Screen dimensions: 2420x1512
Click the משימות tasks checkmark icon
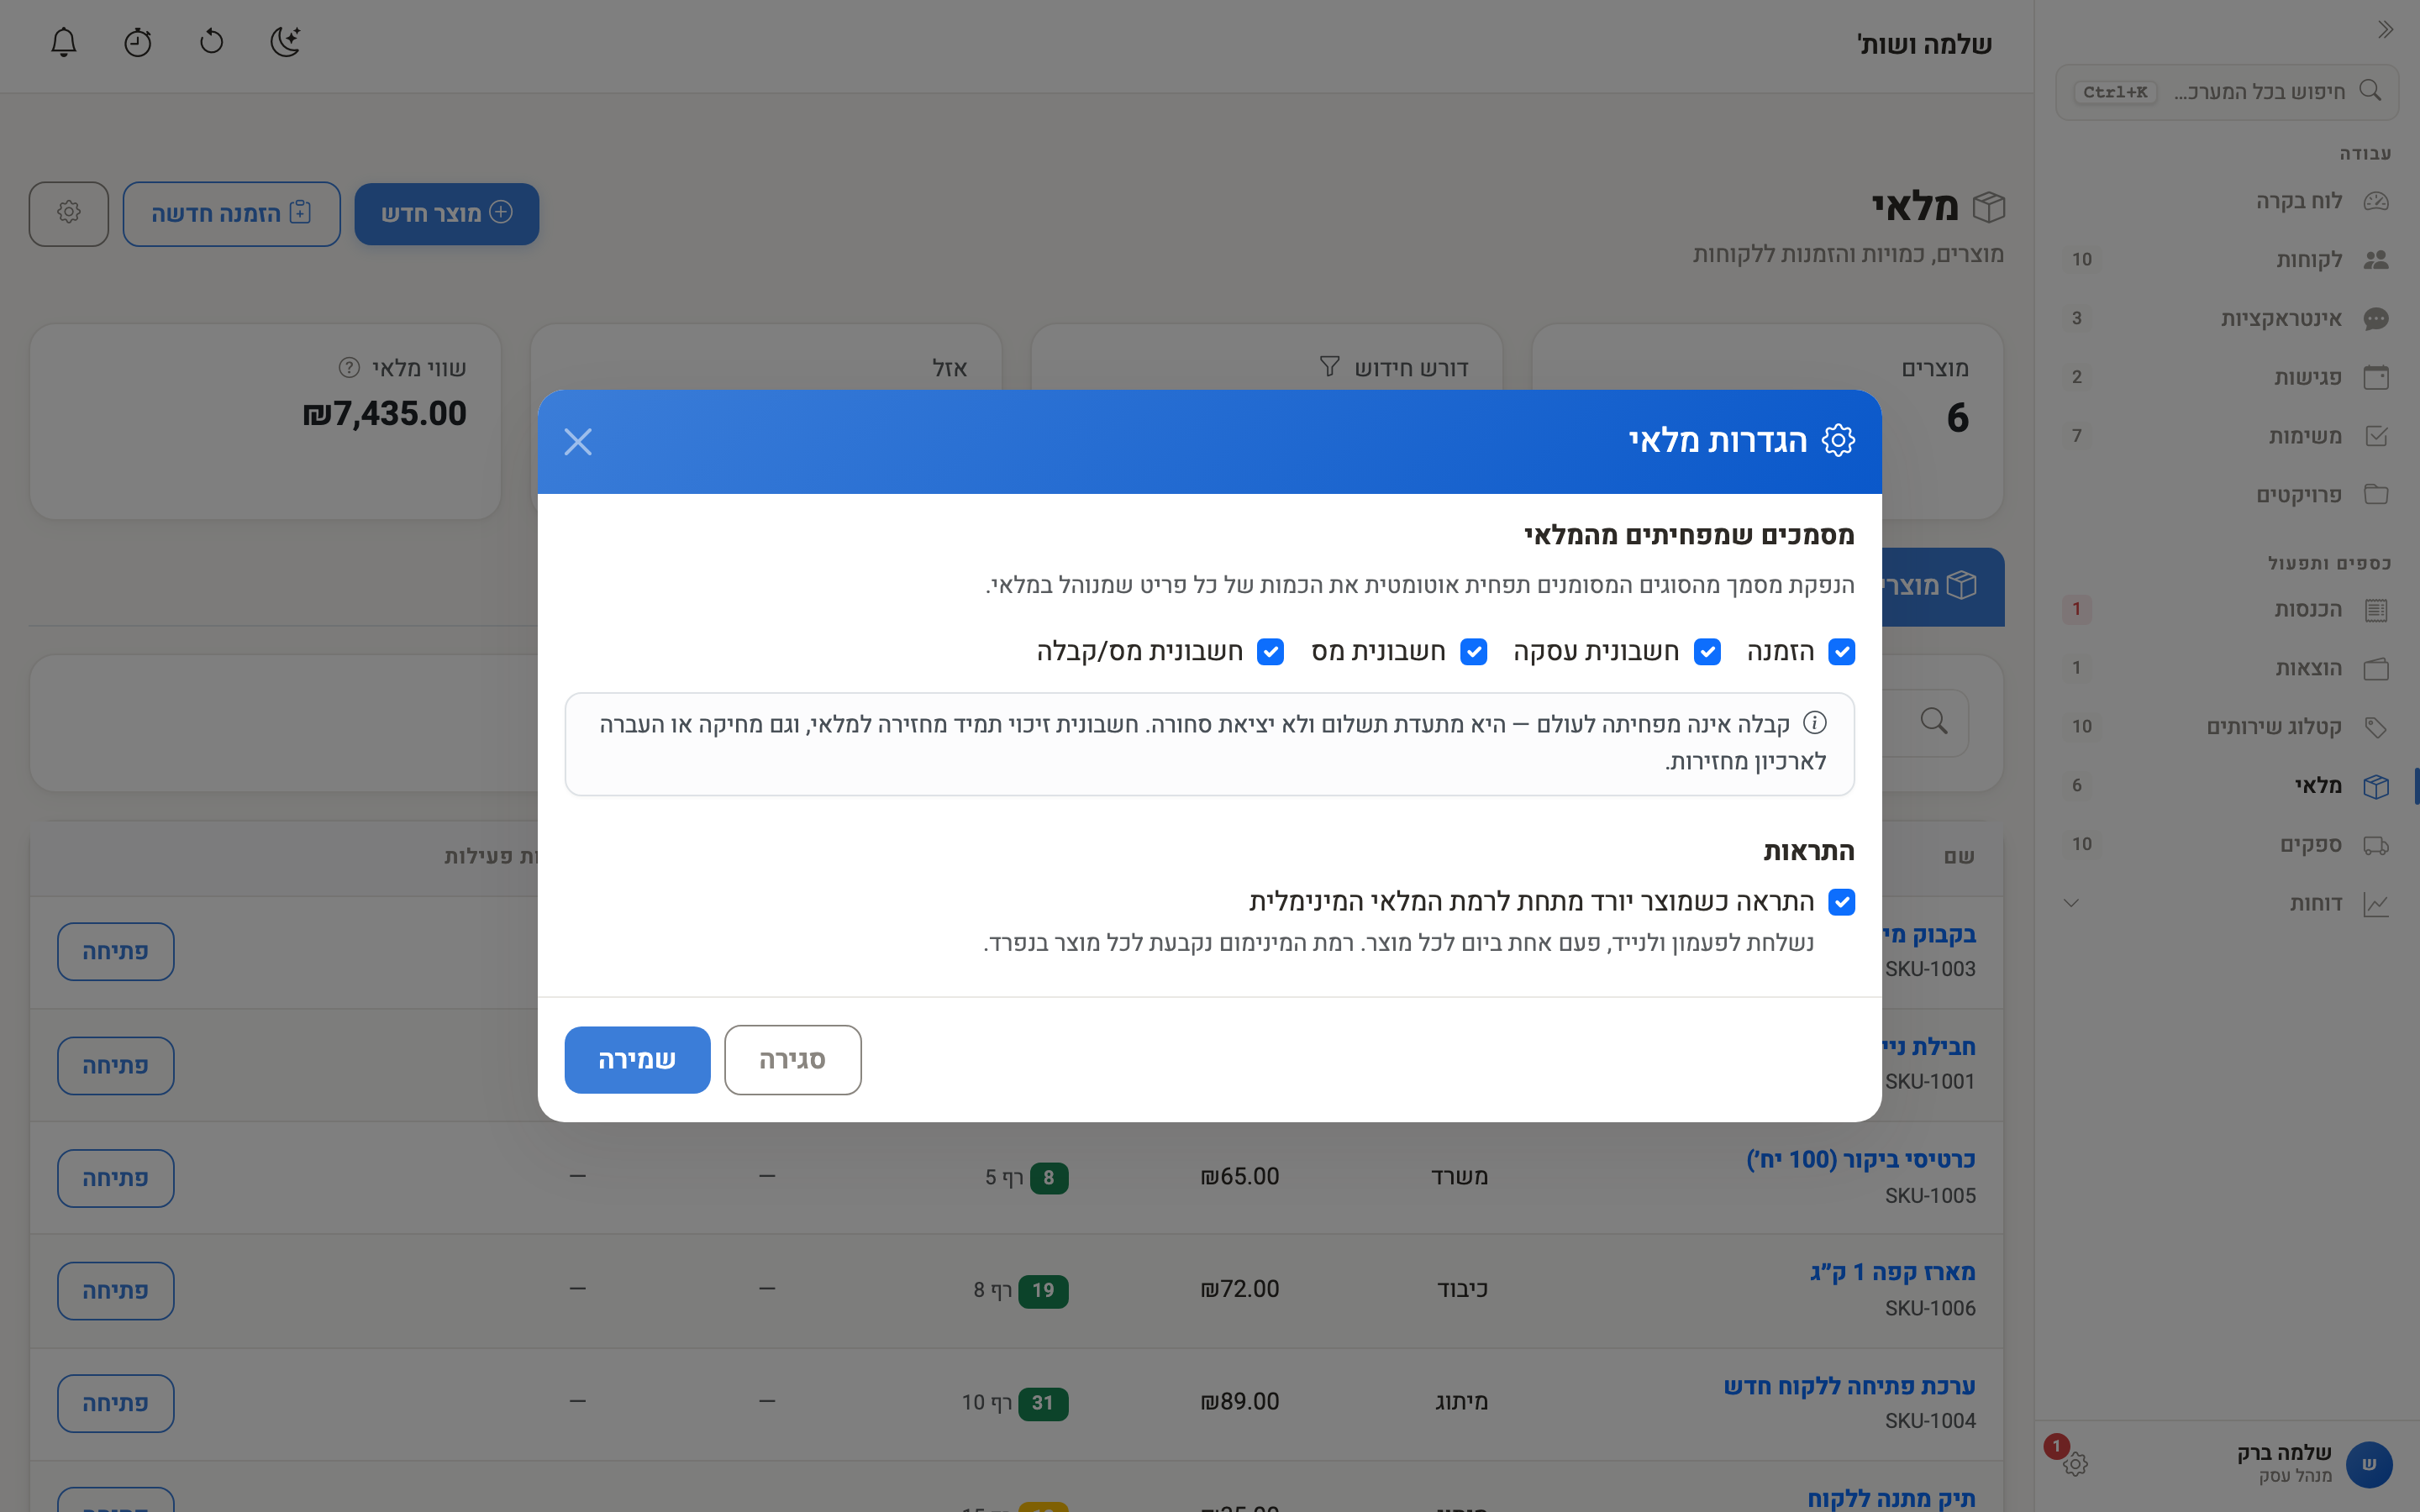(x=2376, y=436)
